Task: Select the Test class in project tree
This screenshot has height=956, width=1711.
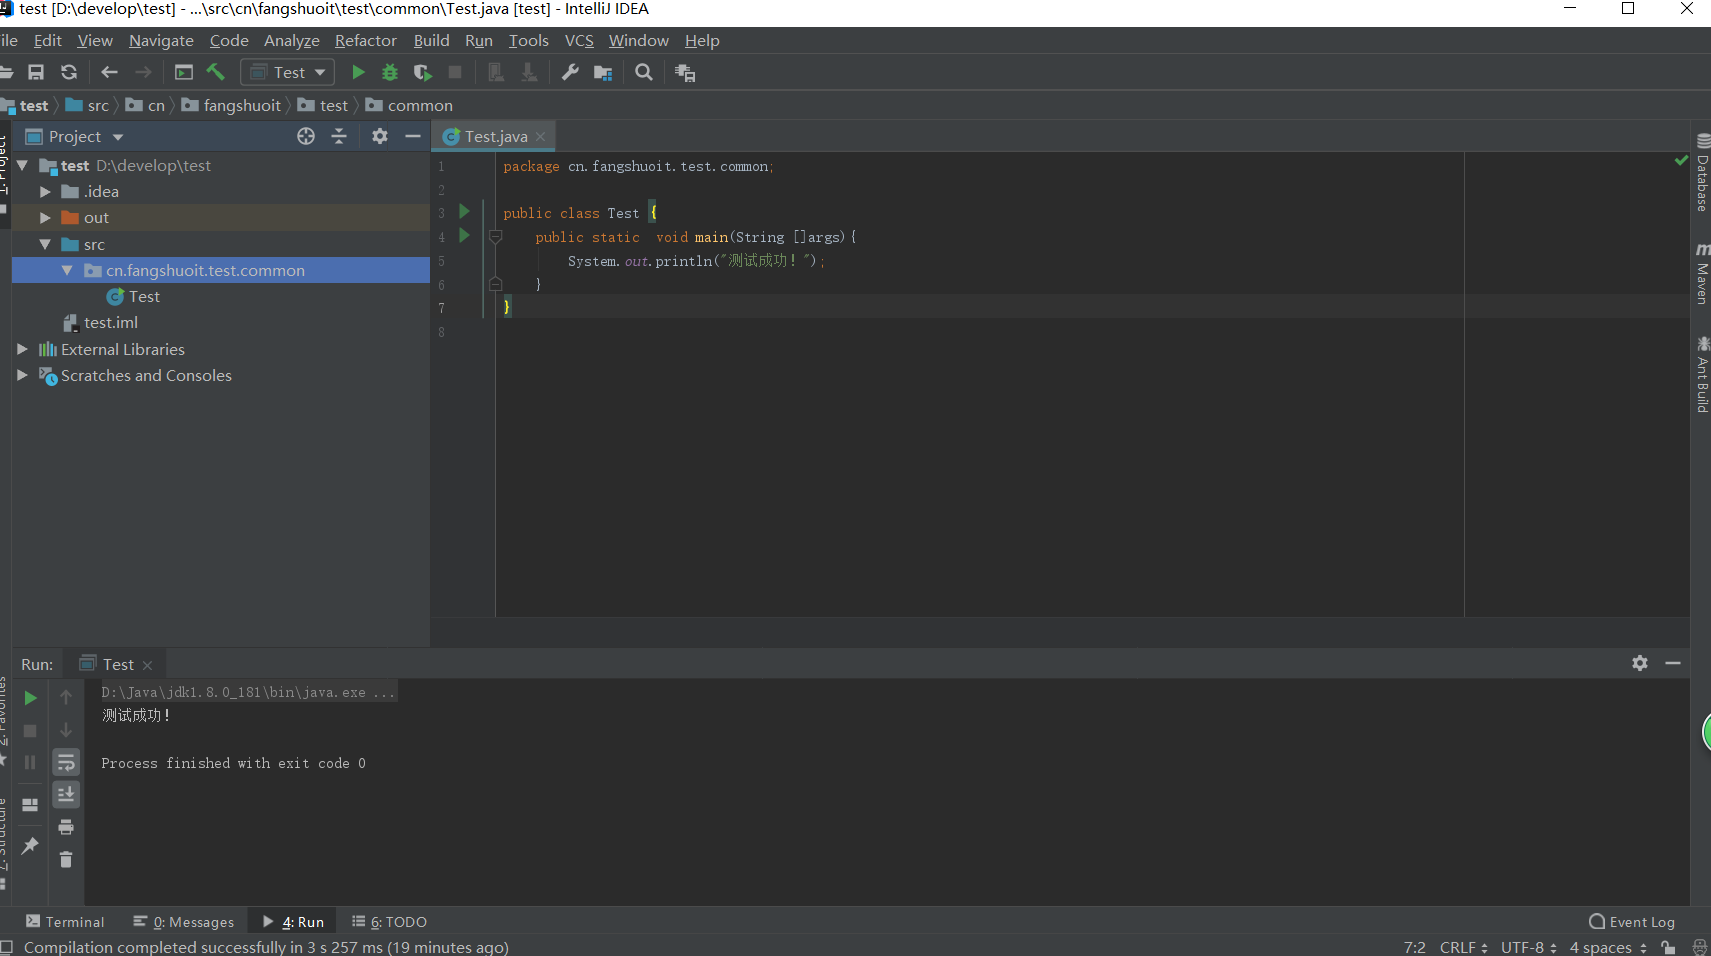Action: [x=144, y=296]
